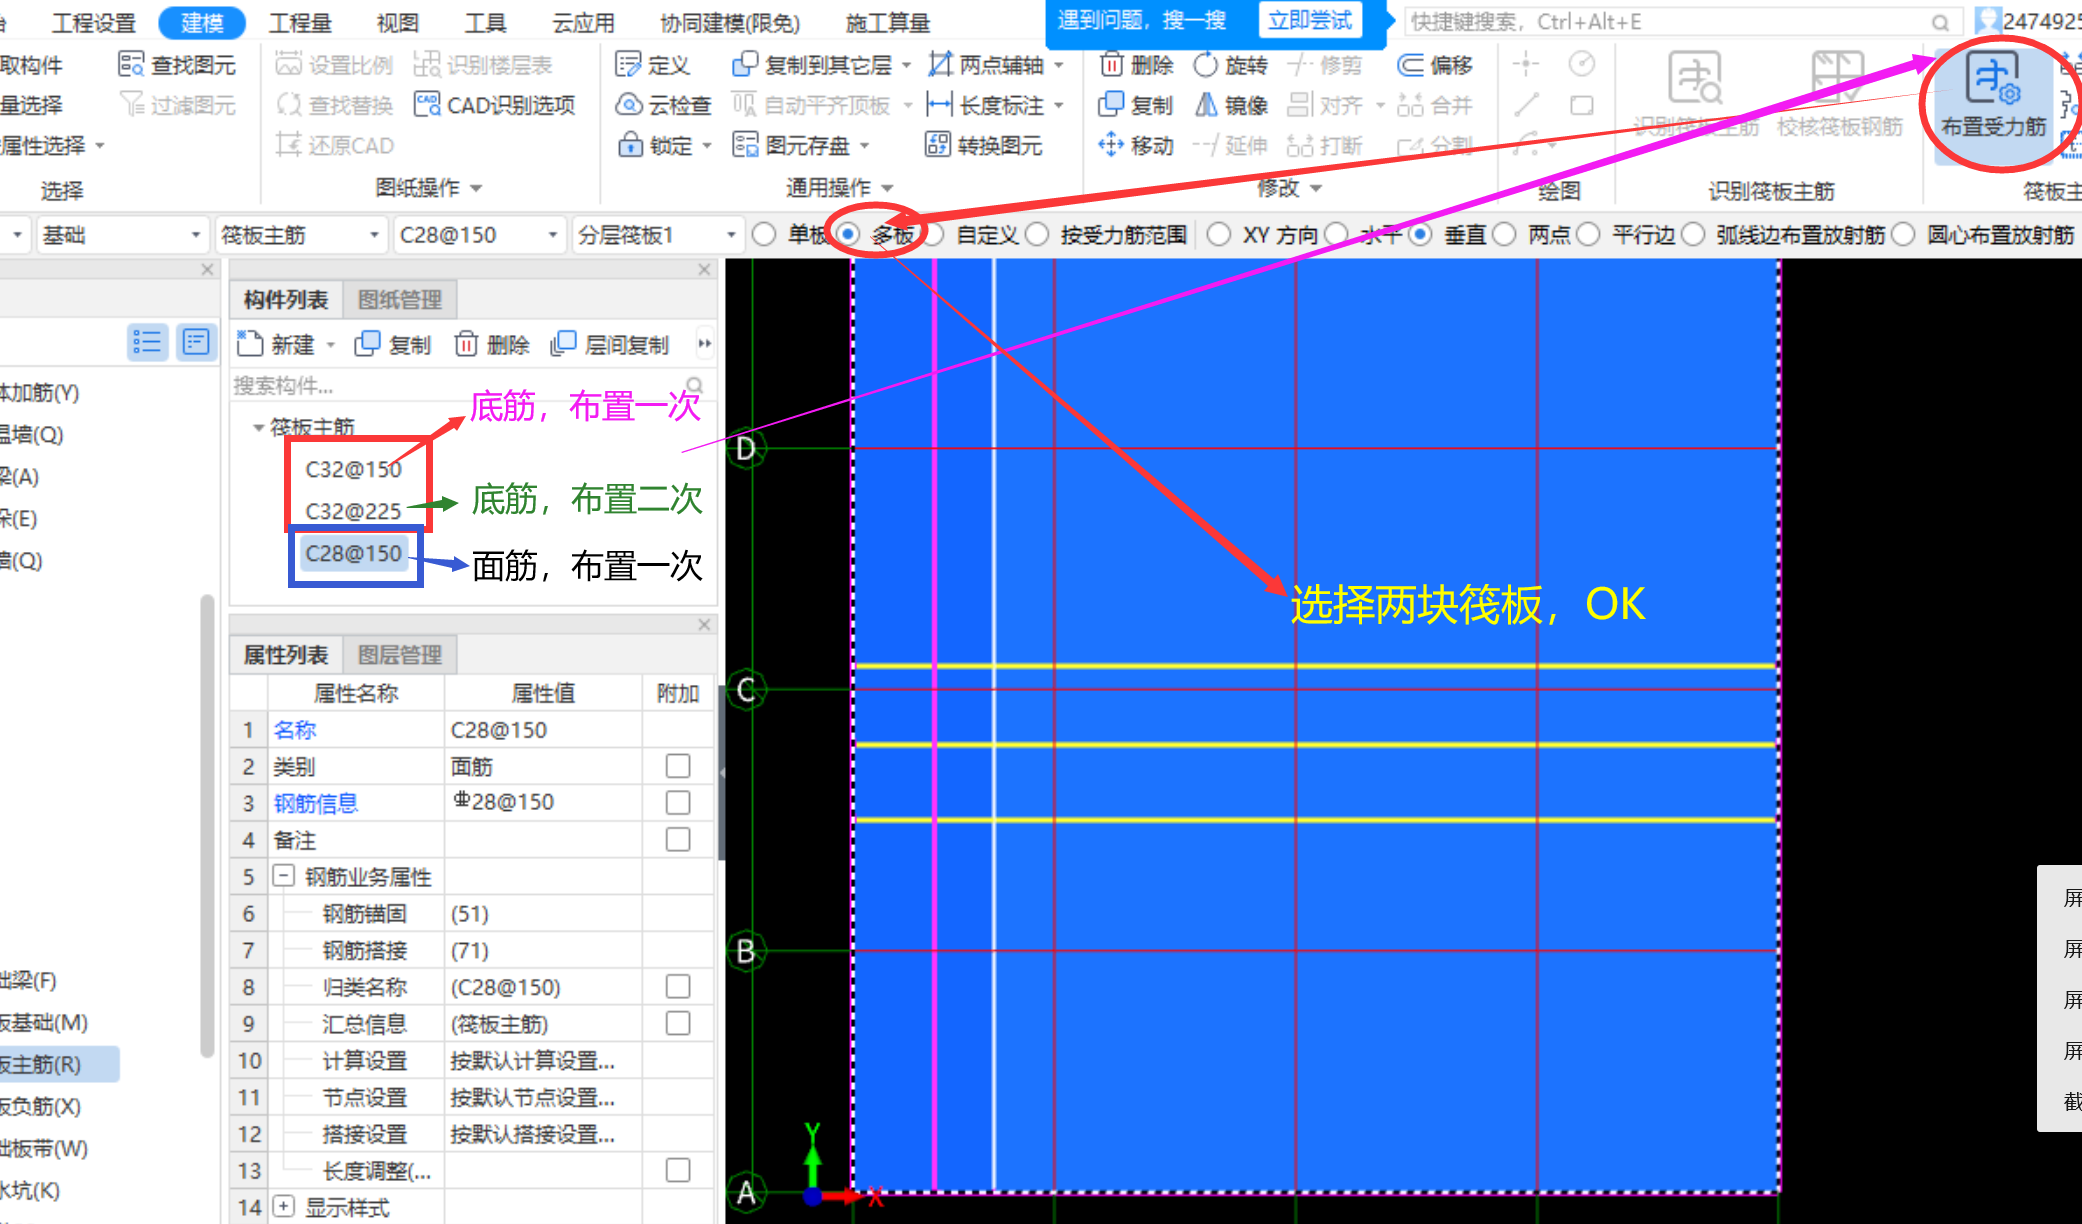Image resolution: width=2082 pixels, height=1224 pixels.
Task: Click the 名称 property link
Action: click(294, 730)
